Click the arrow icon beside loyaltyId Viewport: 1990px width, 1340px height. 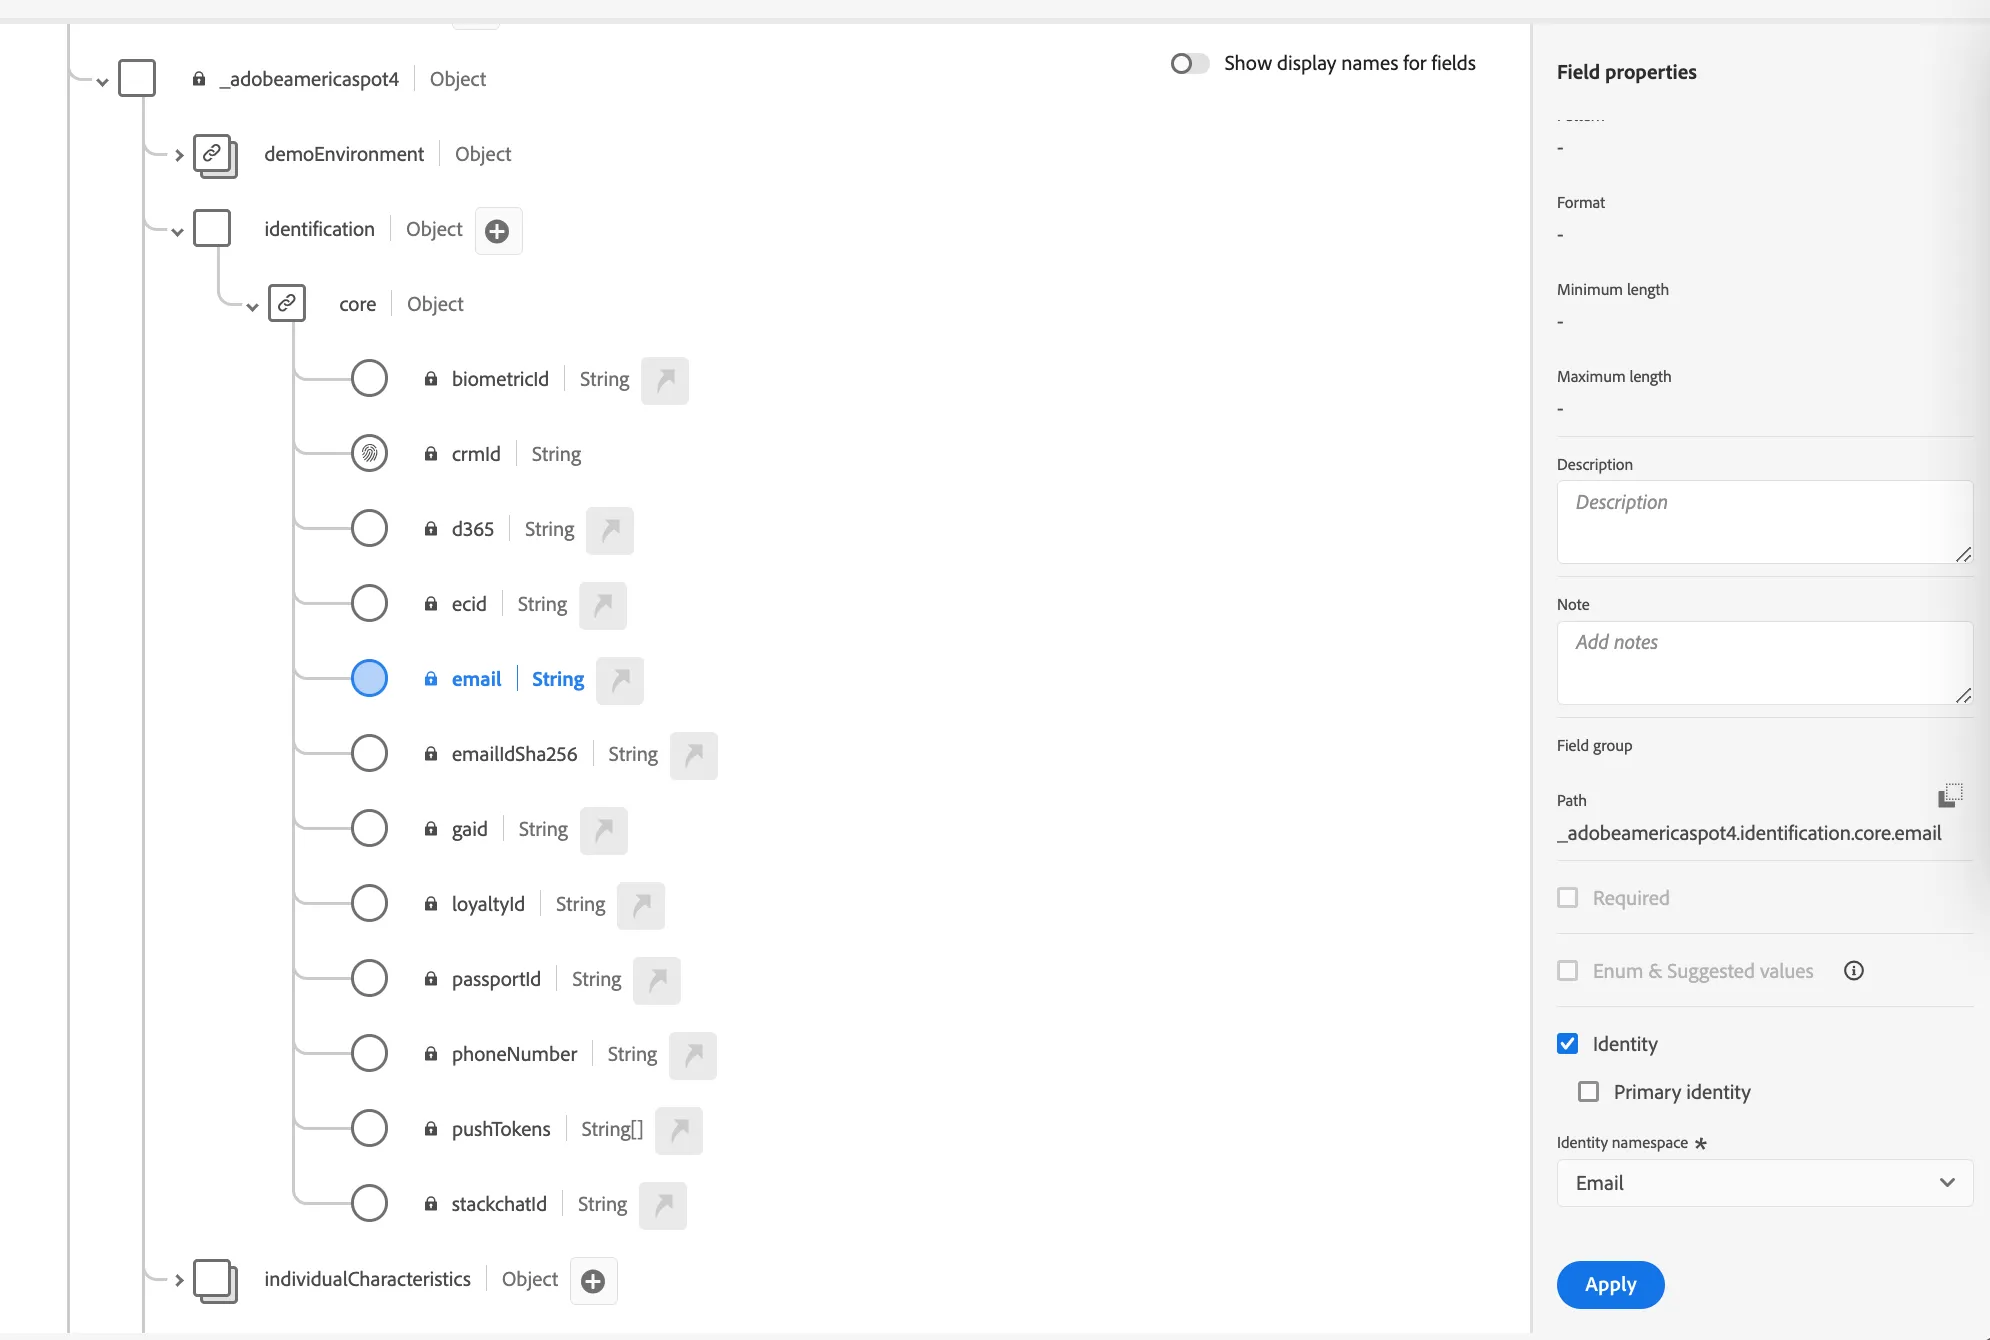pos(641,905)
